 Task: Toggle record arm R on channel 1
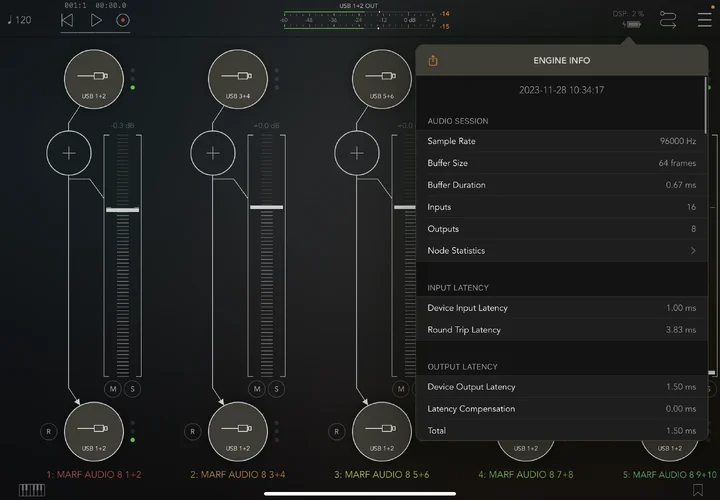47,432
